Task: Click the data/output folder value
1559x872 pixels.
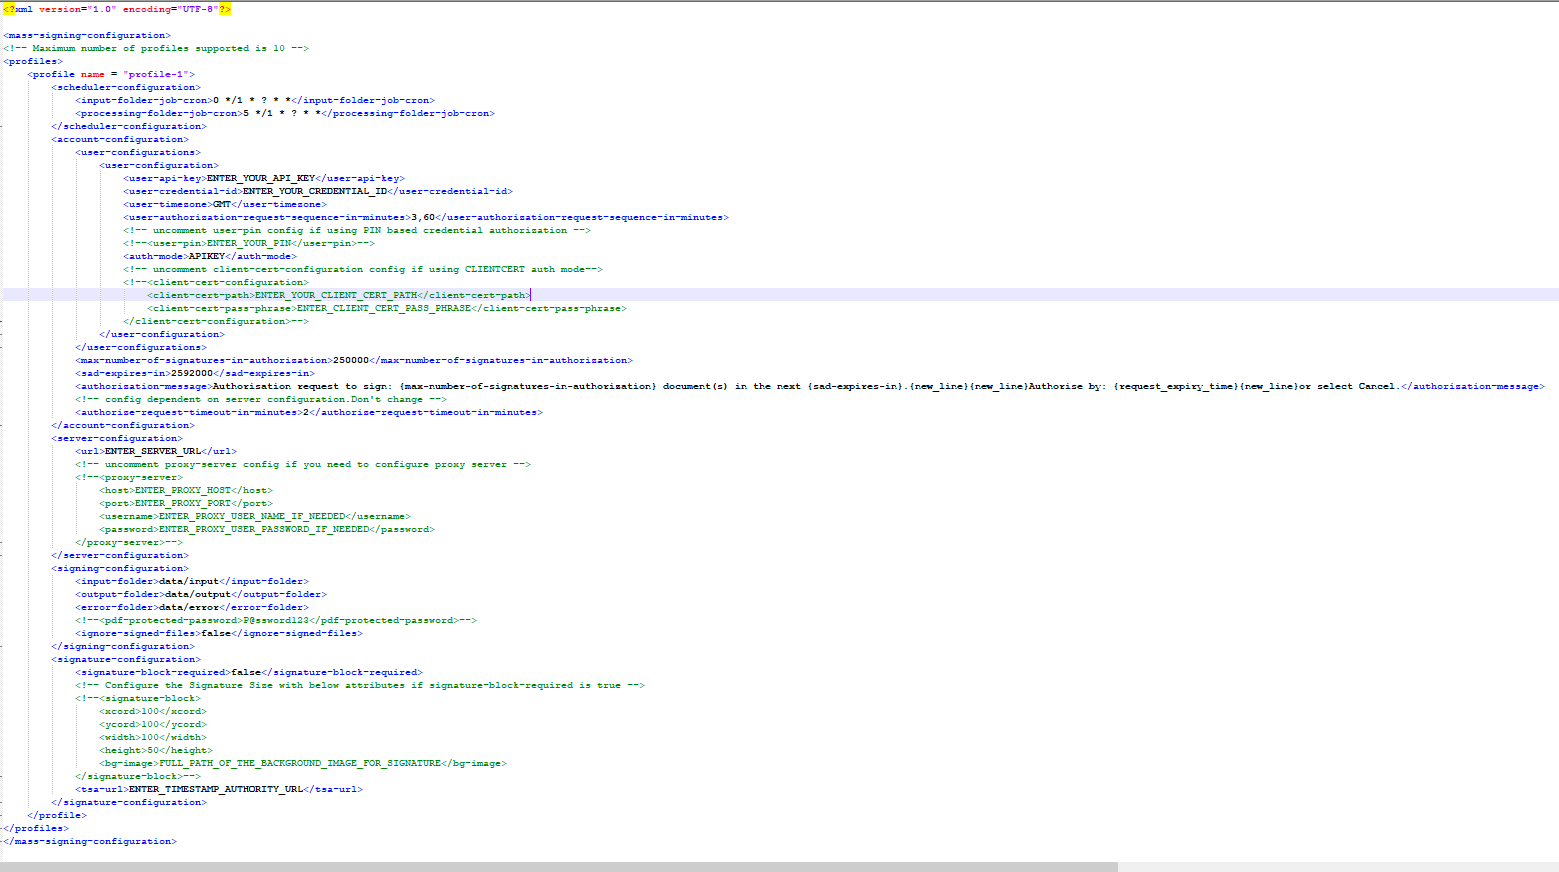Action: [x=198, y=594]
